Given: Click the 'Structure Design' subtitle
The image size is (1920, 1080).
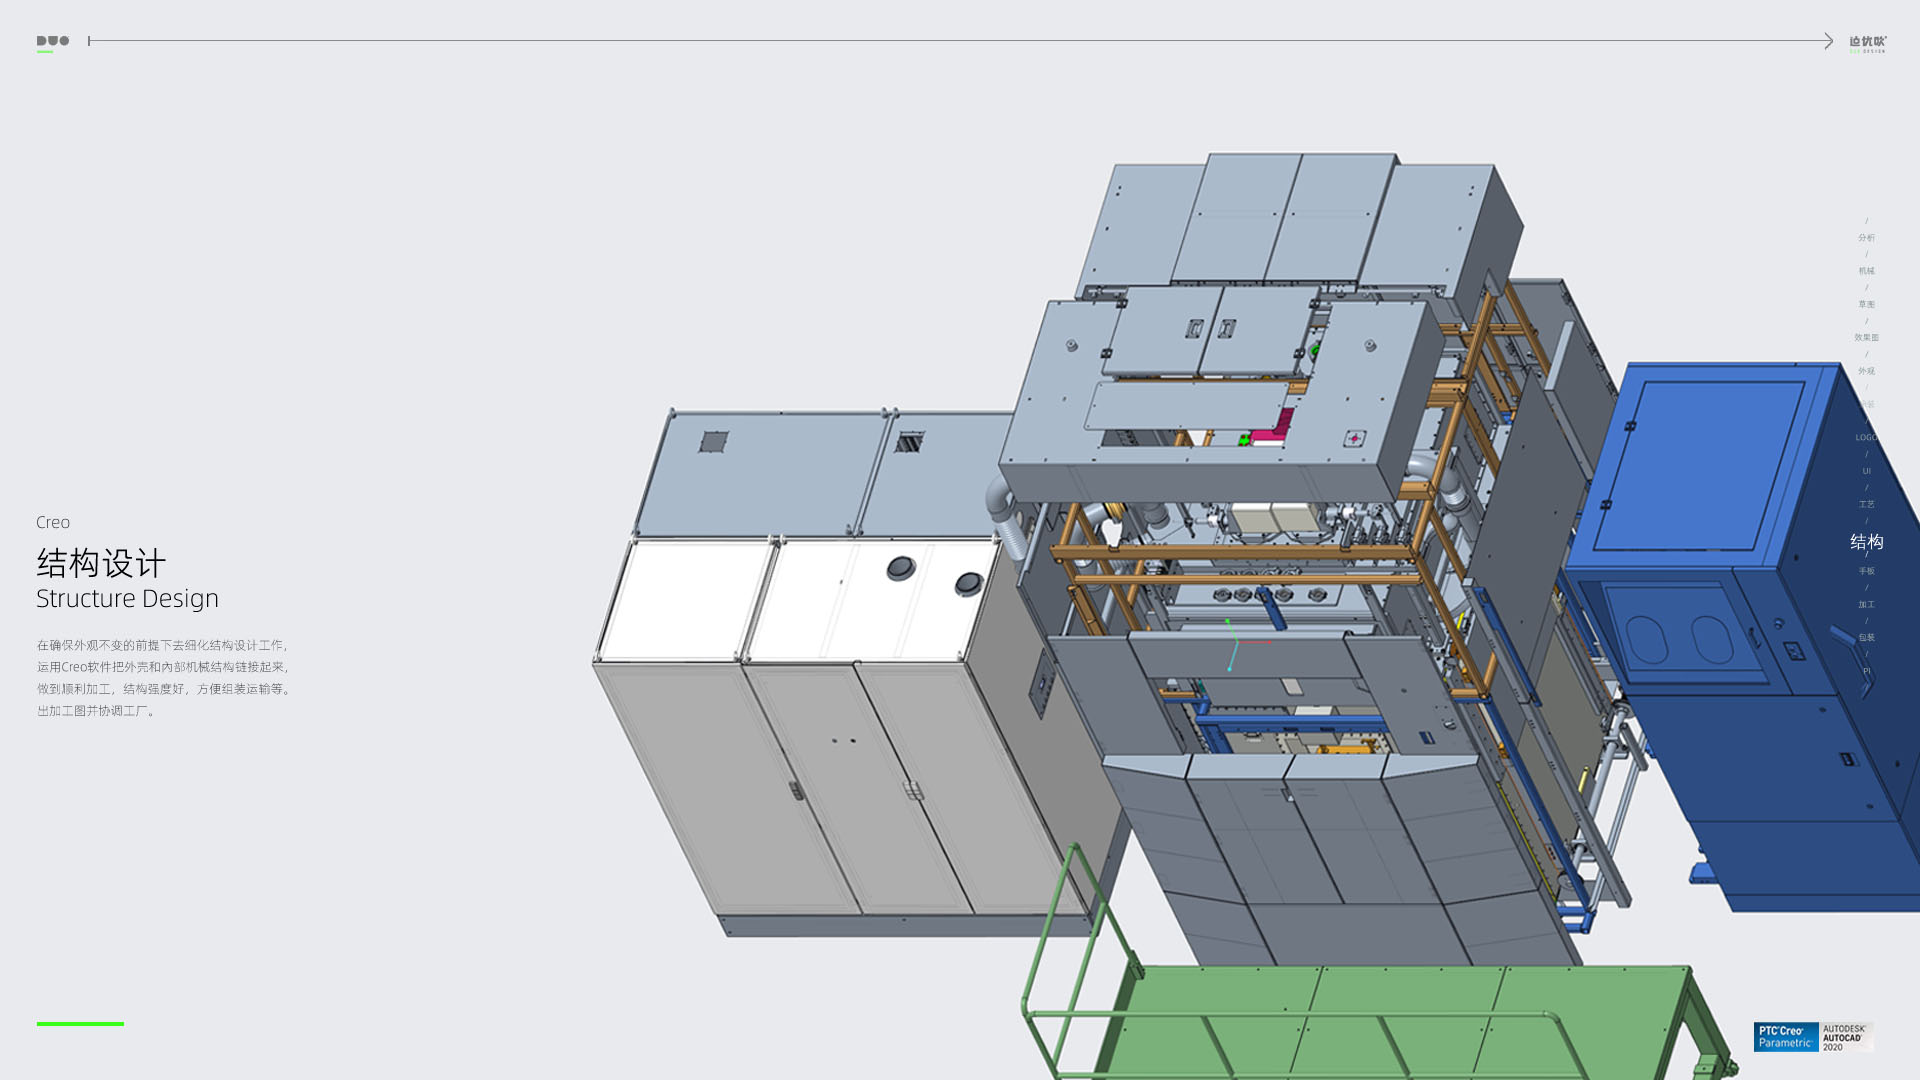Looking at the screenshot, I should tap(127, 598).
